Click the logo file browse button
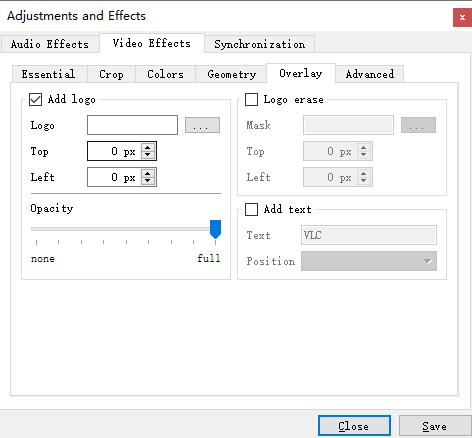The height and width of the screenshot is (438, 472). [202, 125]
